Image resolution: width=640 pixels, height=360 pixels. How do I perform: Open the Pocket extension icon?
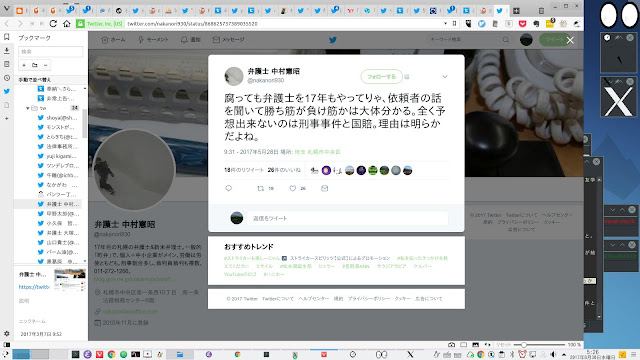522,24
